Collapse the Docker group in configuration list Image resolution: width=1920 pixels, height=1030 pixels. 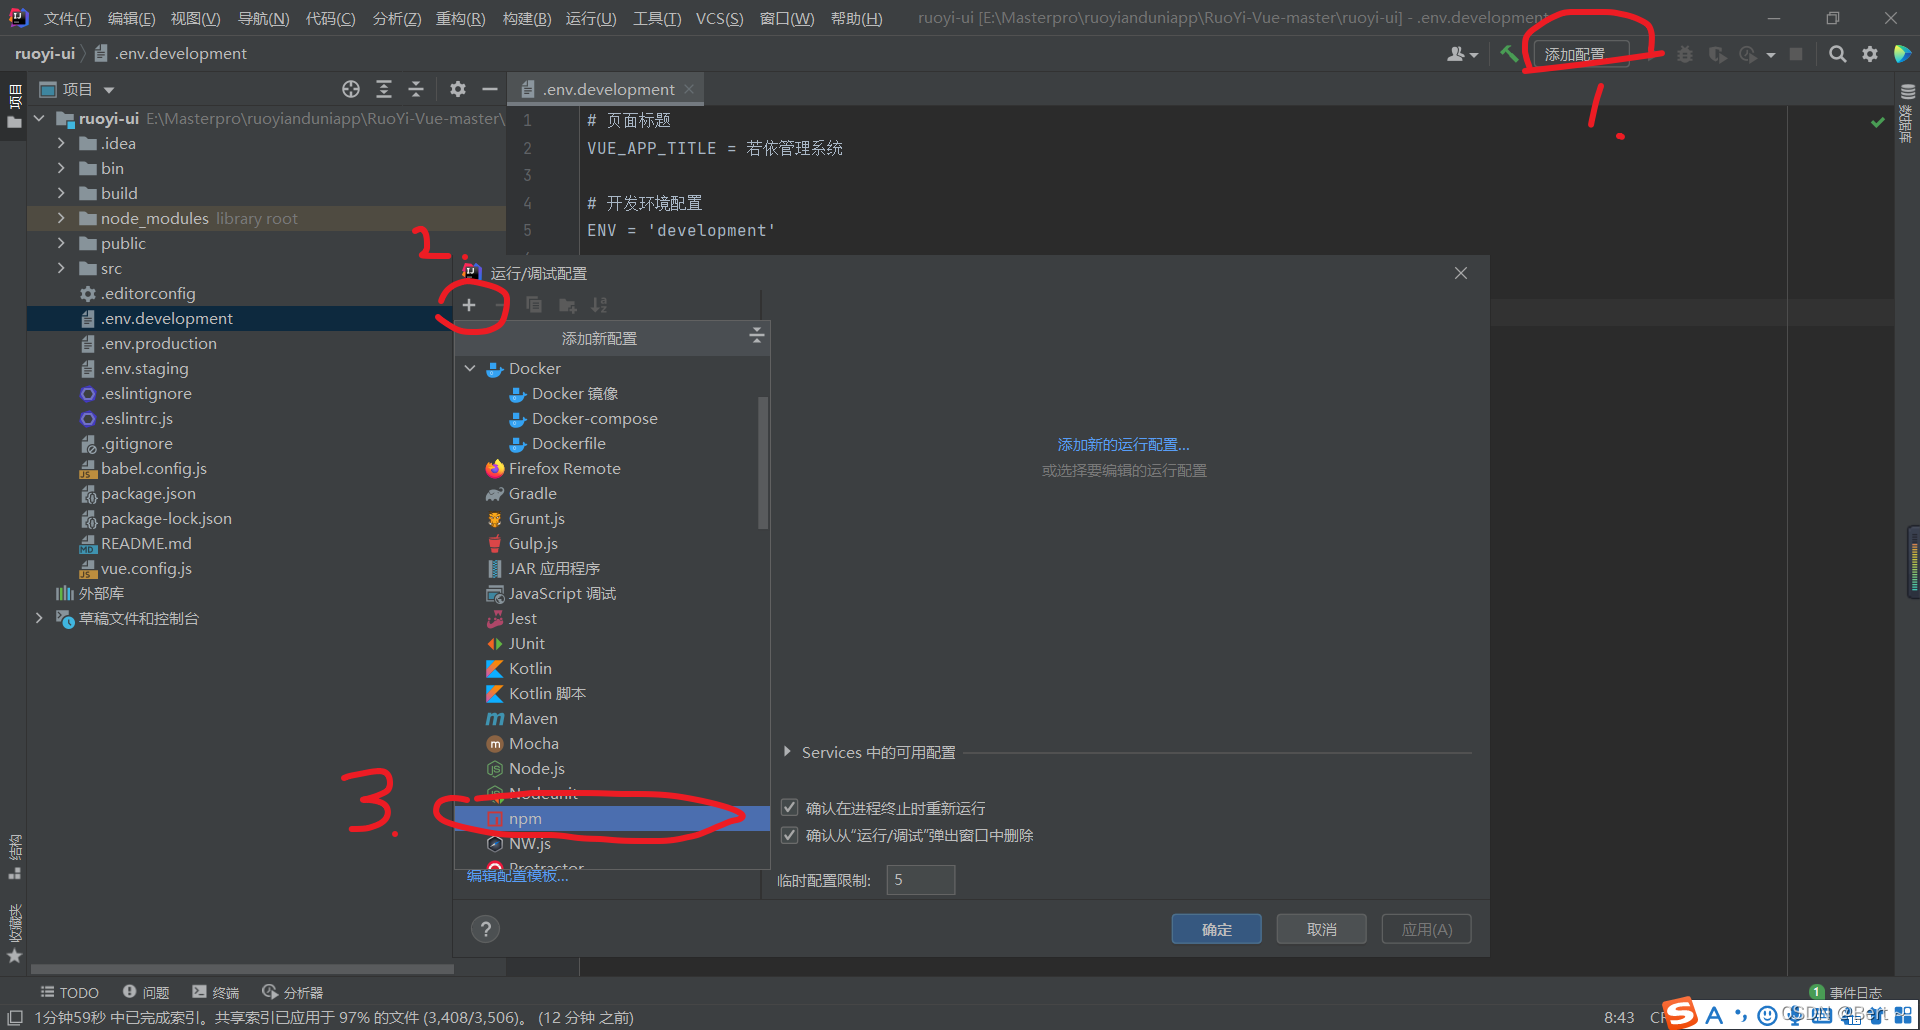[470, 368]
